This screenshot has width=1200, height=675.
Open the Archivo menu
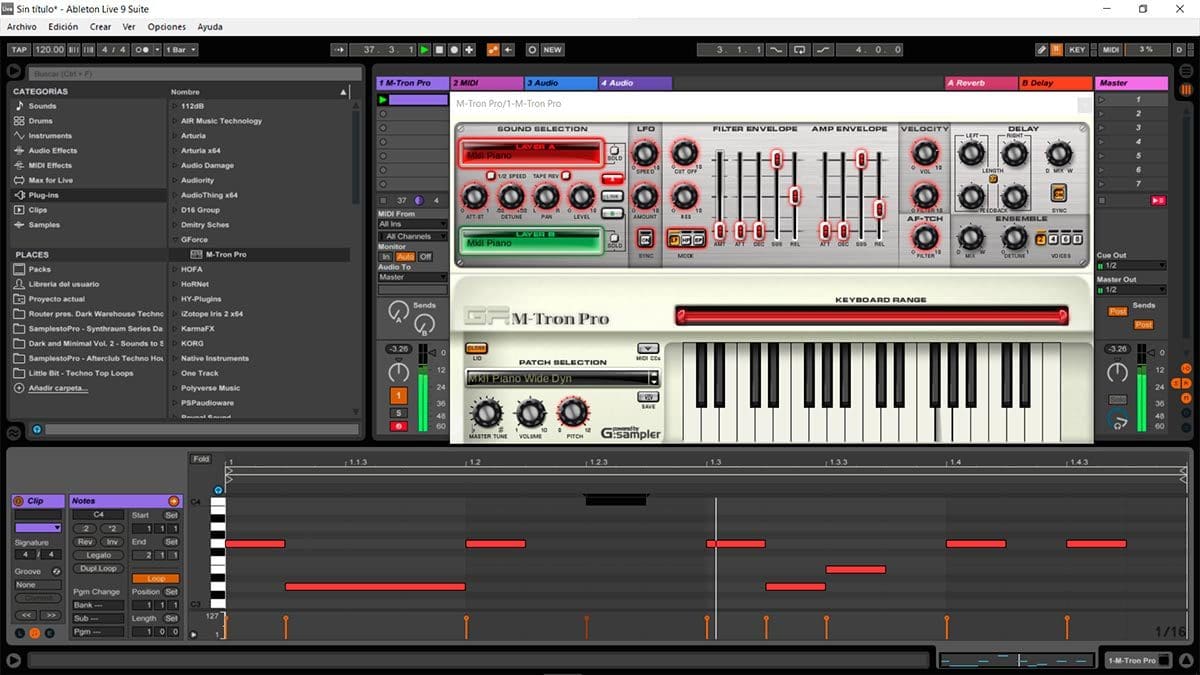21,27
